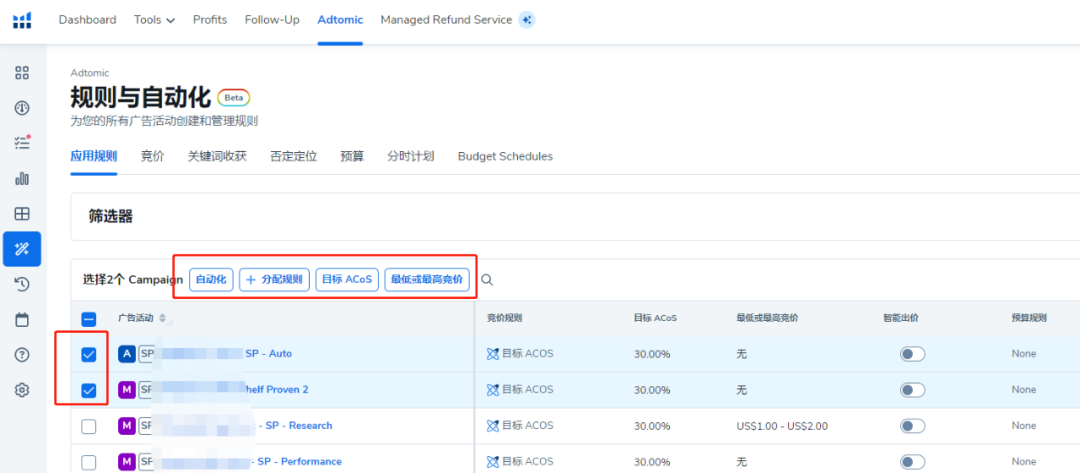Click the sort arrows on 广告活动 column

coord(163,318)
